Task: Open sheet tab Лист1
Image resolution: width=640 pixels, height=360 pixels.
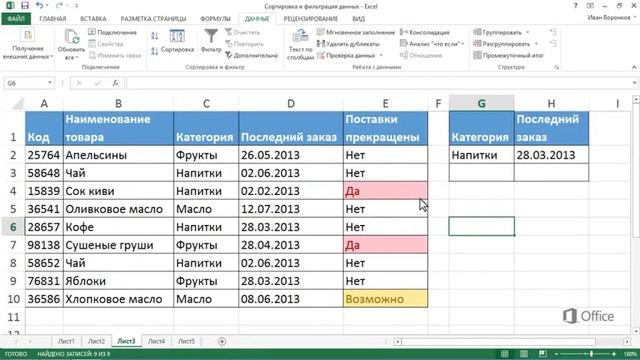Action: [66, 341]
